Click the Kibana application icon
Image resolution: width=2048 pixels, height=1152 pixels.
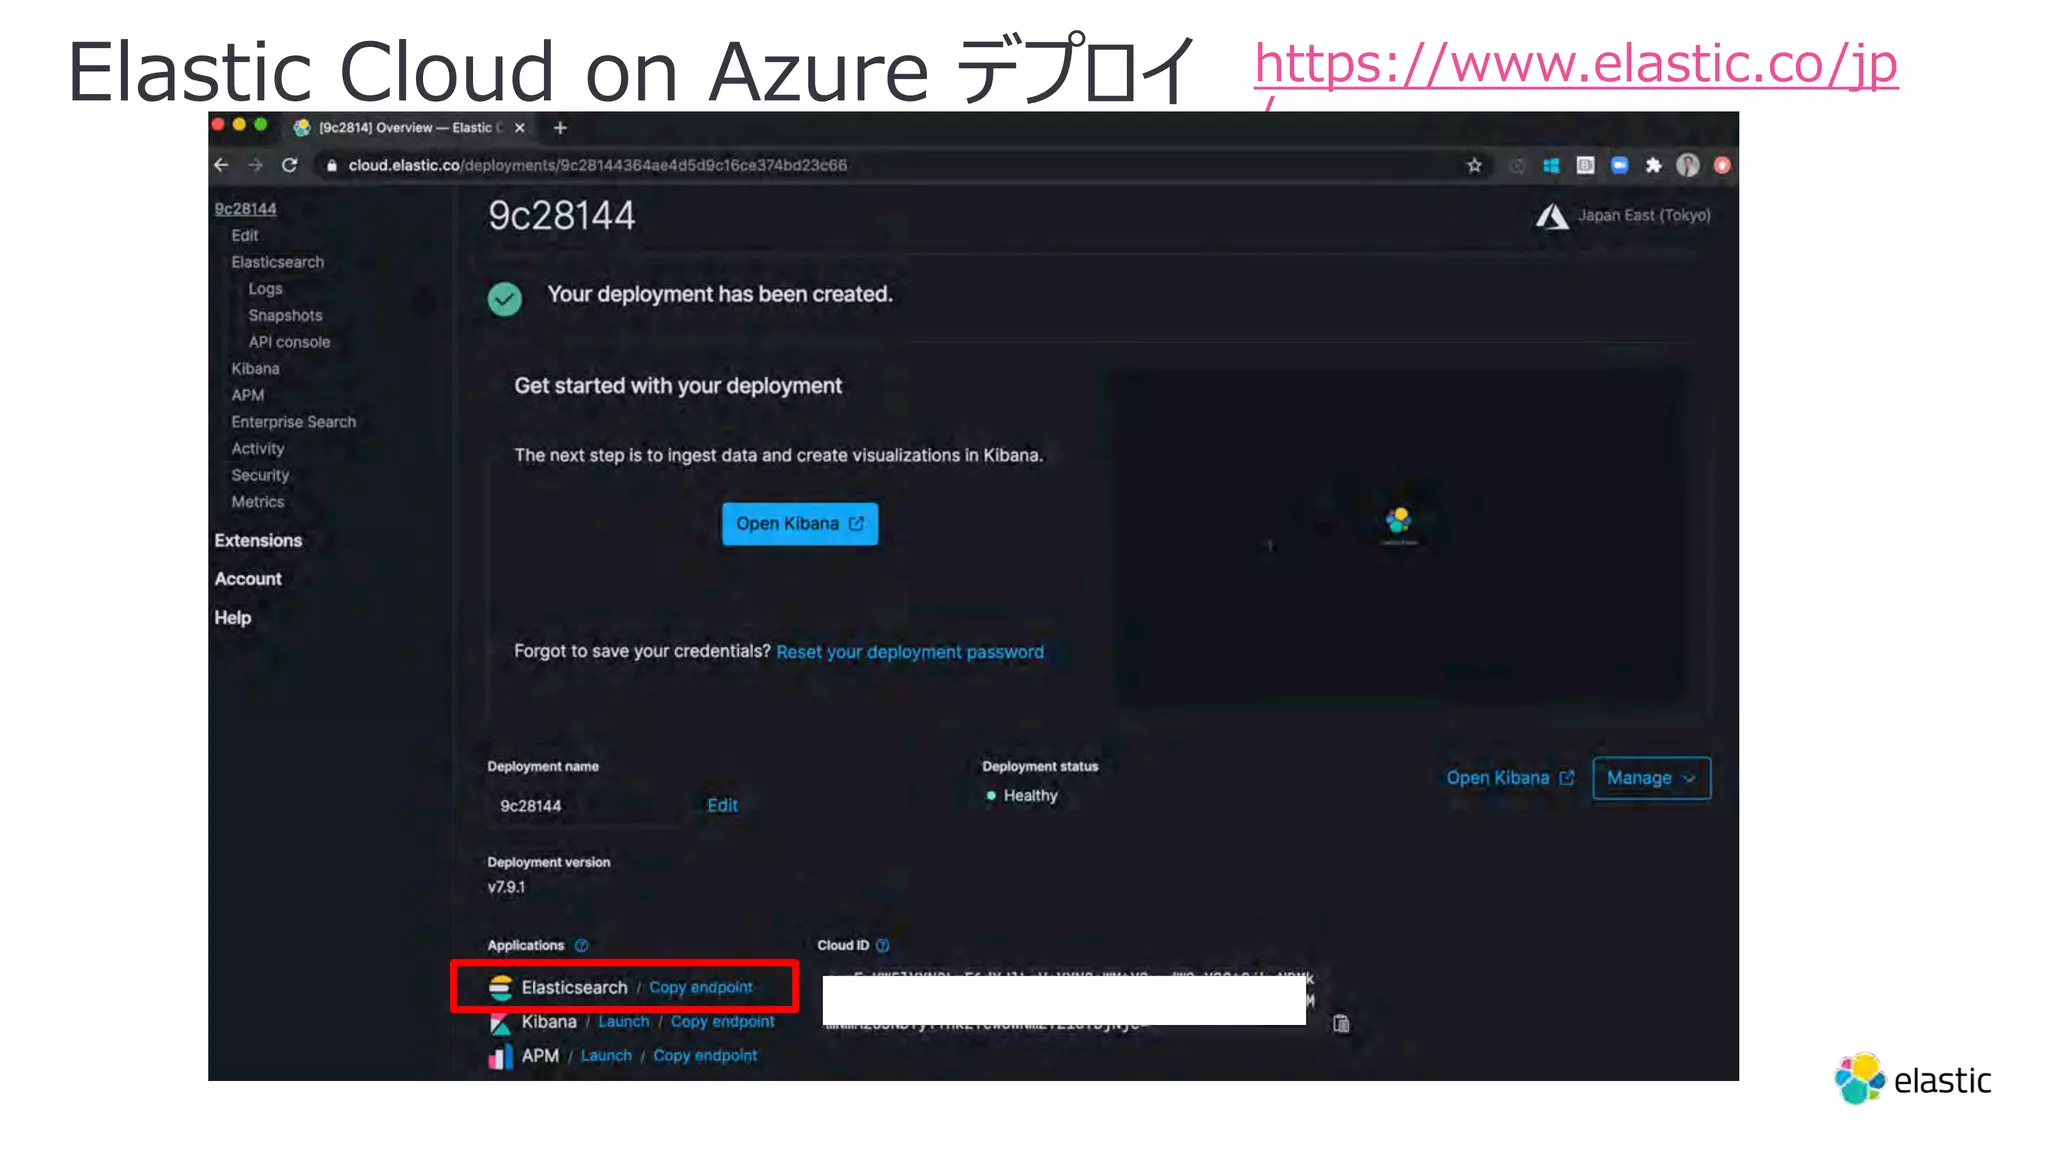coord(500,1023)
